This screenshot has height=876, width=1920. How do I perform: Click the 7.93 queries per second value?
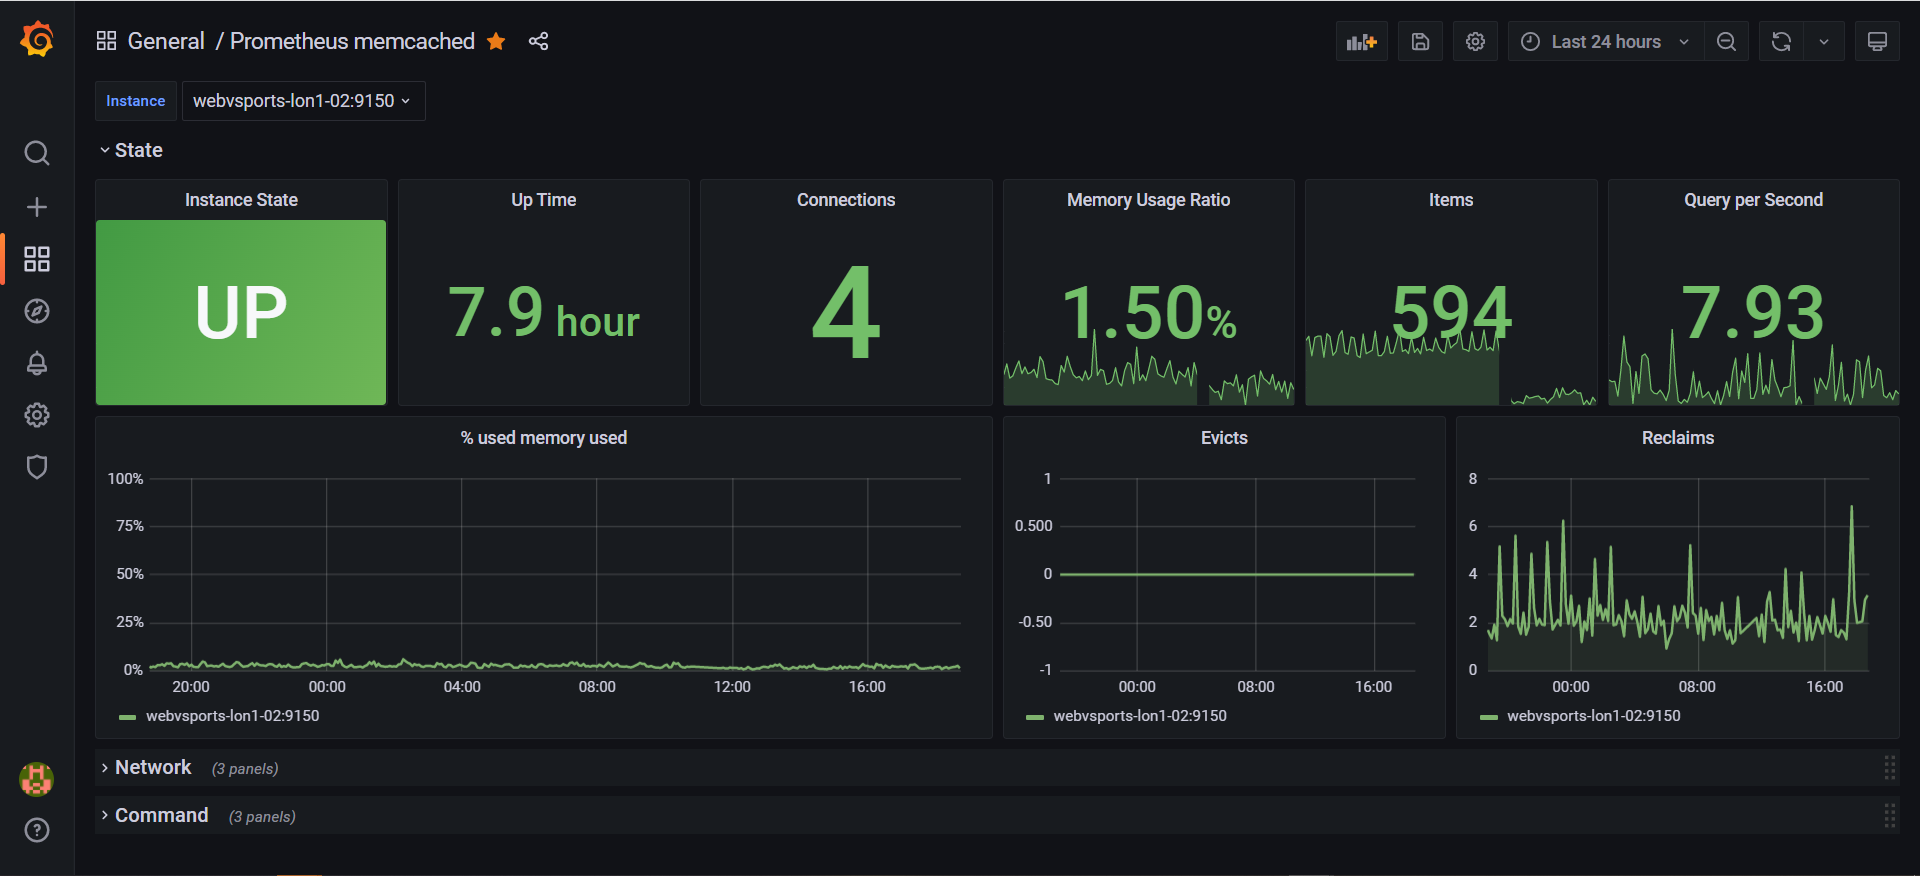coord(1753,313)
